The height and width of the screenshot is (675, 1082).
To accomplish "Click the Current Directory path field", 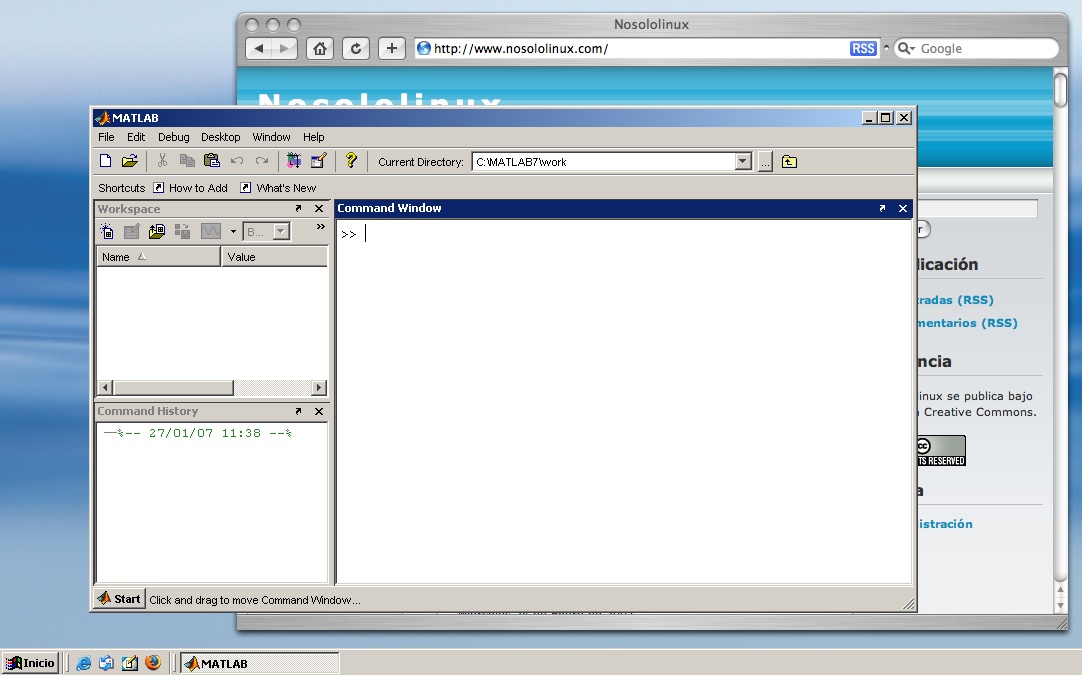I will (604, 162).
